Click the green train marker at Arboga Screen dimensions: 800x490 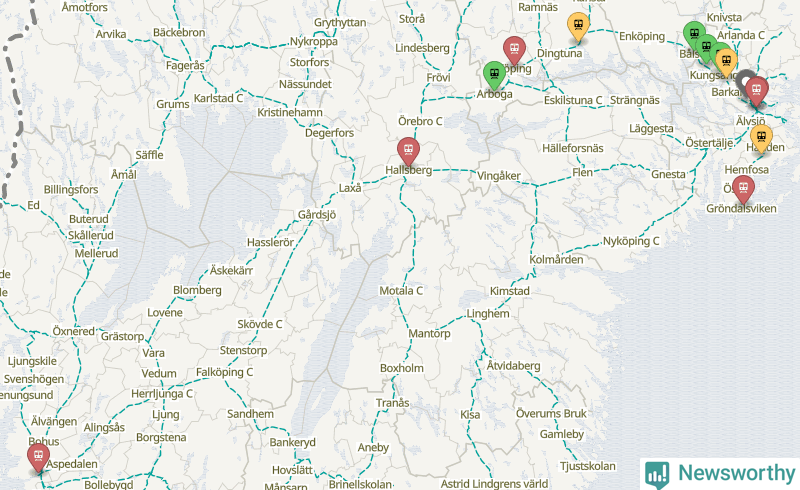click(494, 75)
